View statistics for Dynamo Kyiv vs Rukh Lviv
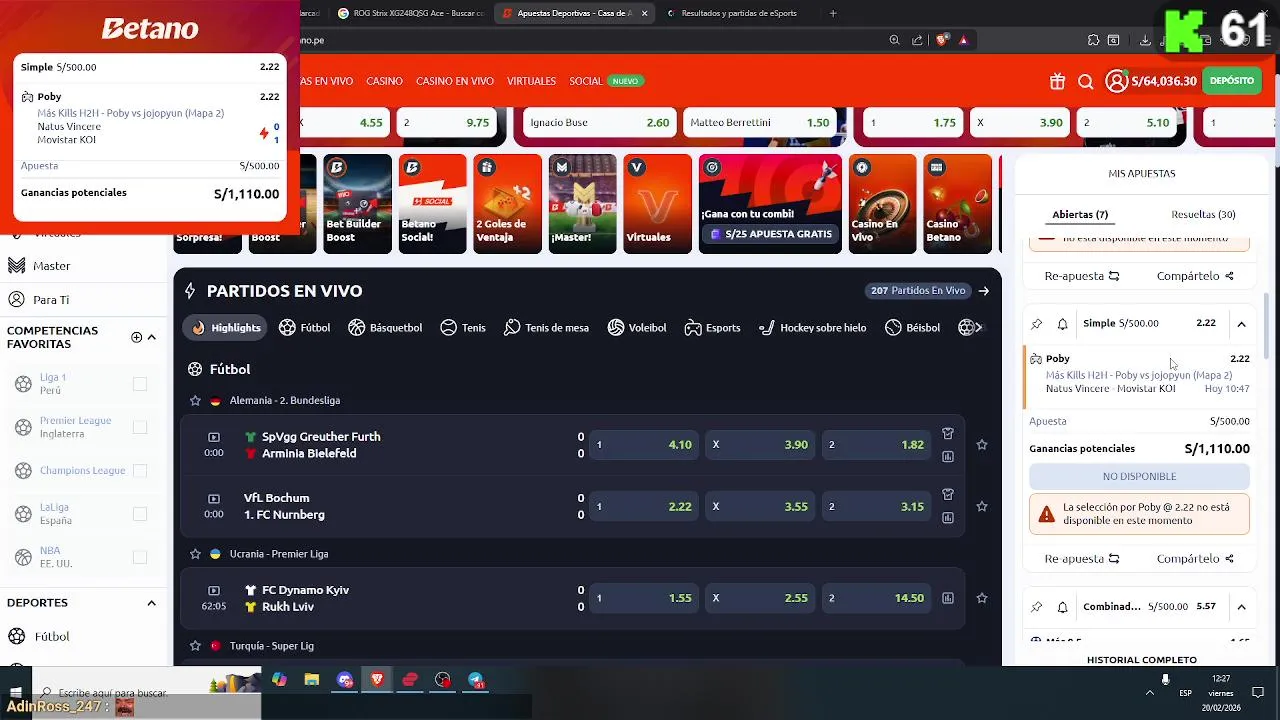 click(948, 598)
